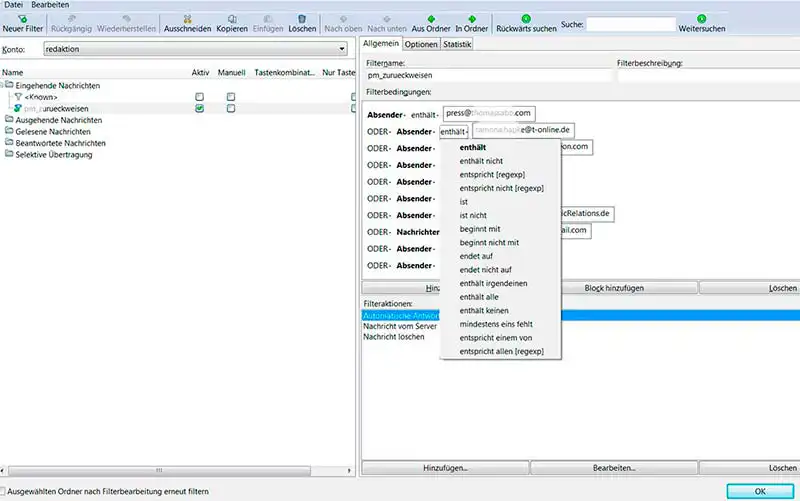Image resolution: width=800 pixels, height=501 pixels.
Task: Open the Datei menu
Action: (13, 5)
